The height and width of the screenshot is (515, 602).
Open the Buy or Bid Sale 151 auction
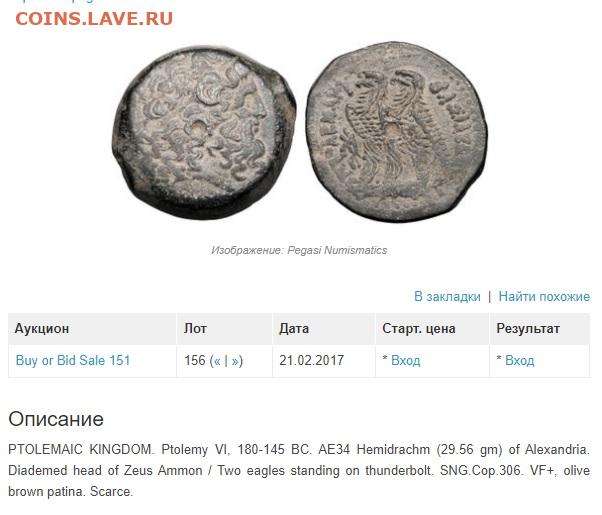73,360
